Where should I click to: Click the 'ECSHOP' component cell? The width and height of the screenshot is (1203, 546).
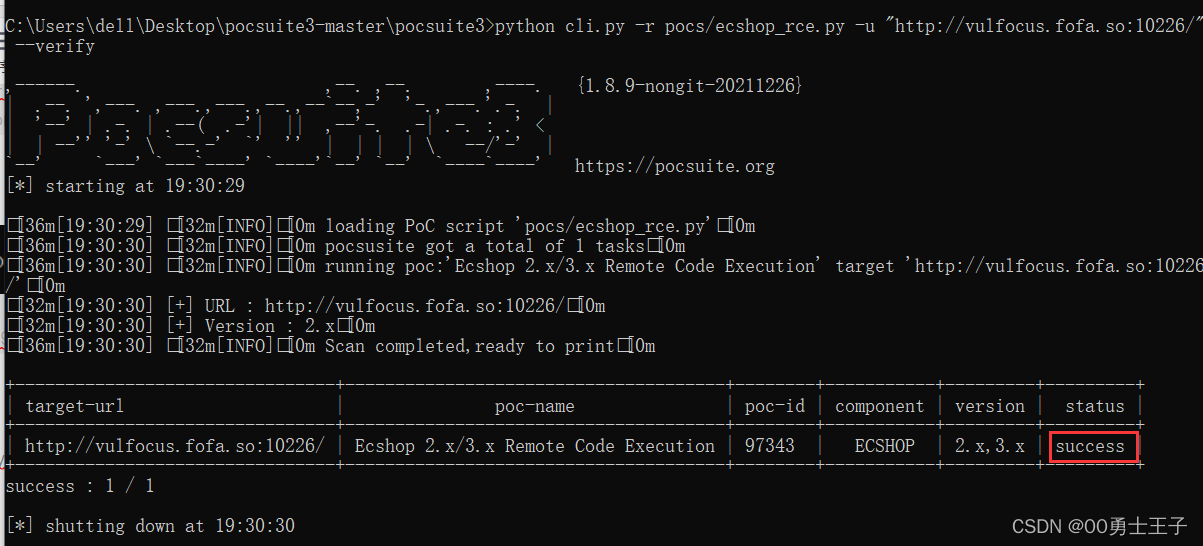pos(885,446)
